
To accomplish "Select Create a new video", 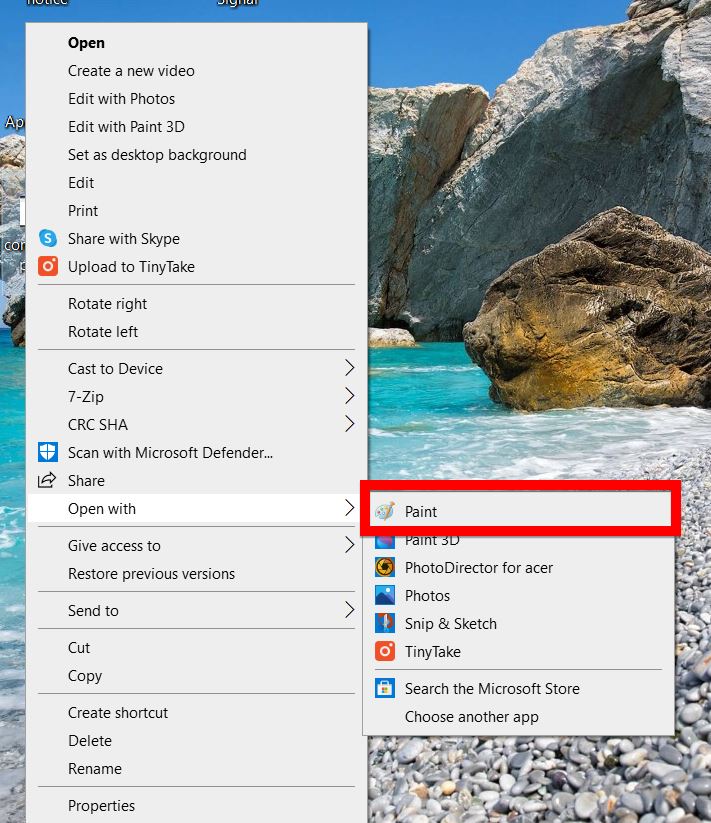I will coord(197,70).
